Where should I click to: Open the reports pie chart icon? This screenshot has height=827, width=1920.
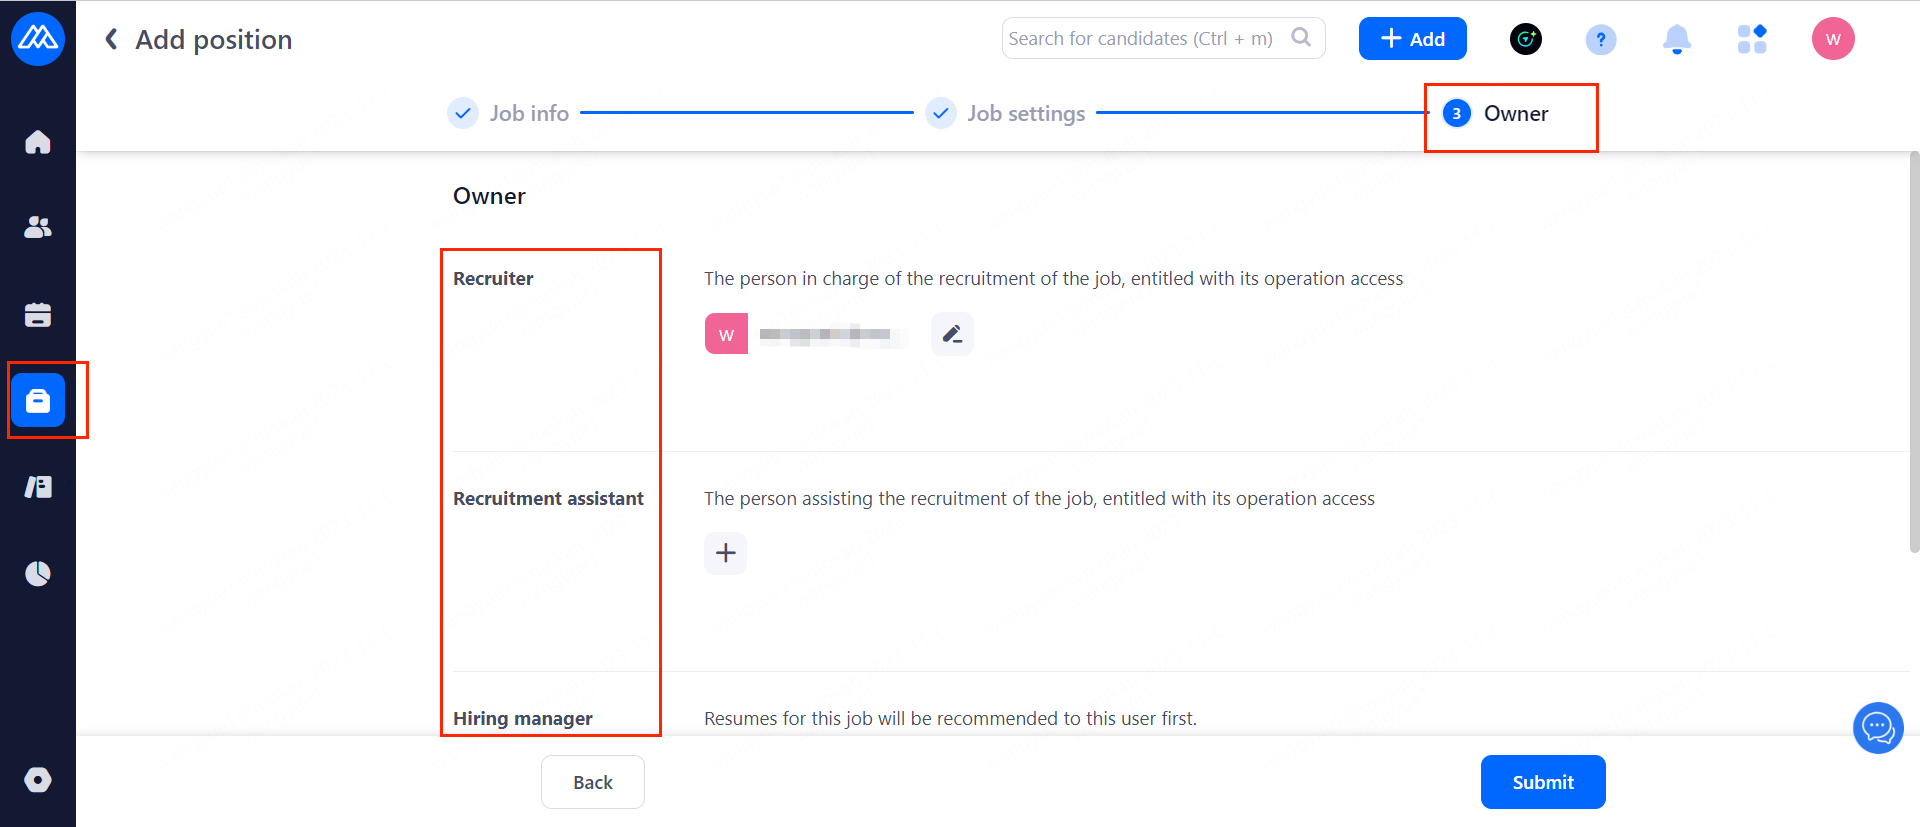pyautogui.click(x=38, y=574)
